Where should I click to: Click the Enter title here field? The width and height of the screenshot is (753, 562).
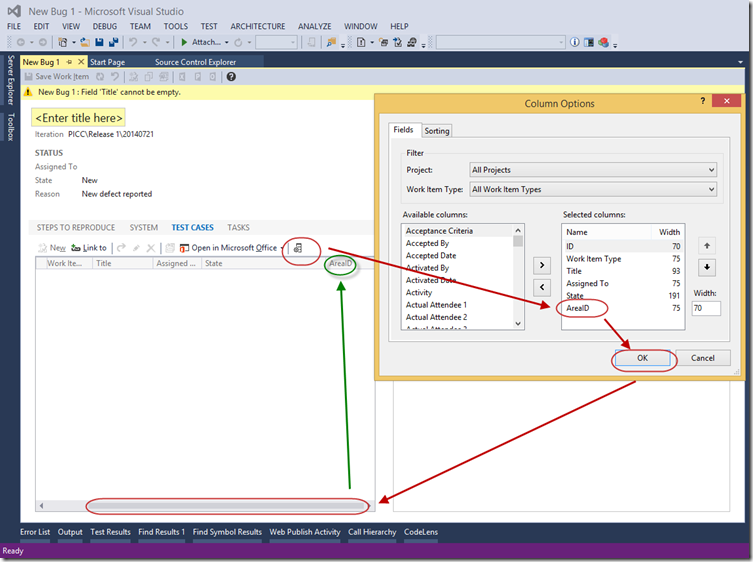point(79,118)
